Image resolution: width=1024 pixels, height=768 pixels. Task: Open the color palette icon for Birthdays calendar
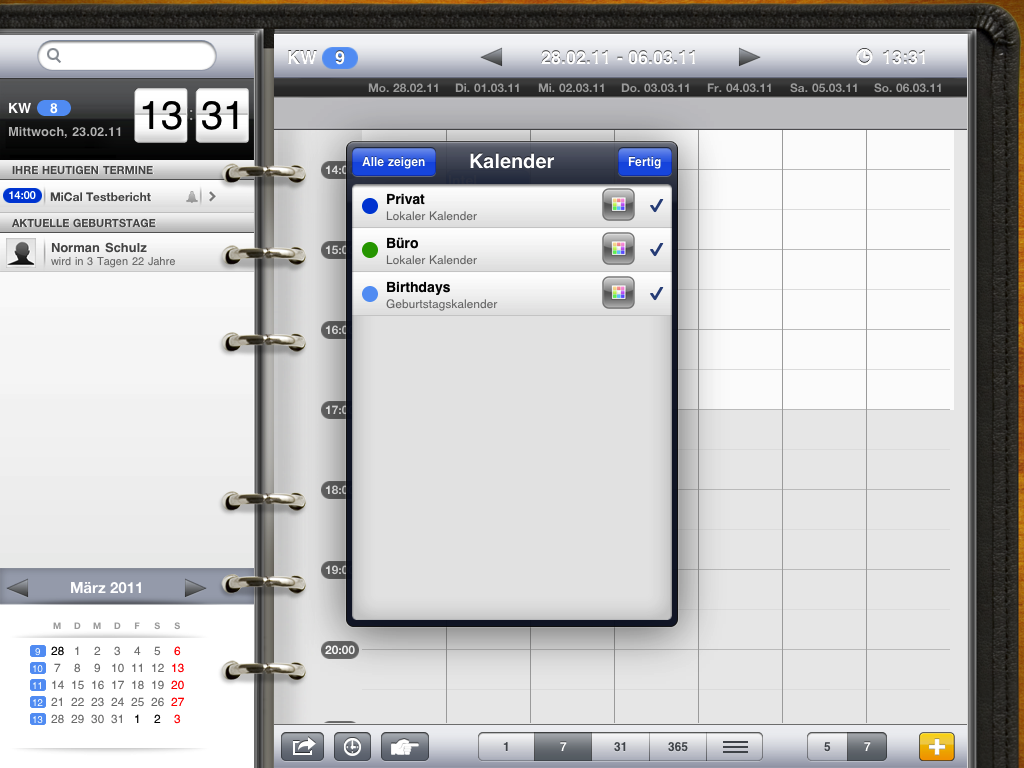point(617,292)
